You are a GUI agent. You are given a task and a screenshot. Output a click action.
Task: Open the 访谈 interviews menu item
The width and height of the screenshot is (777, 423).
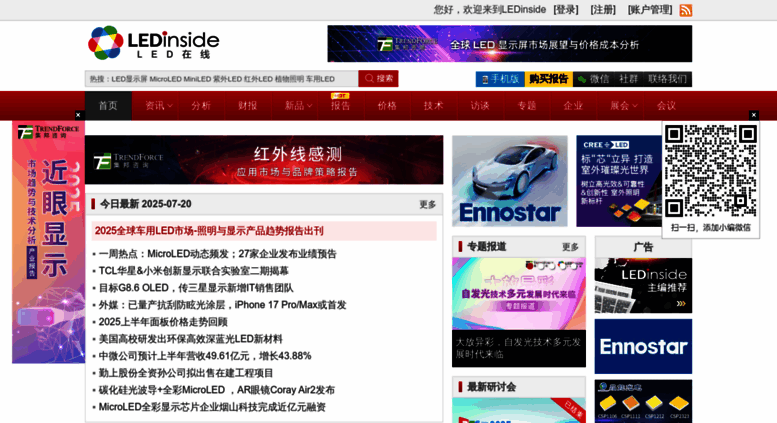coord(480,106)
